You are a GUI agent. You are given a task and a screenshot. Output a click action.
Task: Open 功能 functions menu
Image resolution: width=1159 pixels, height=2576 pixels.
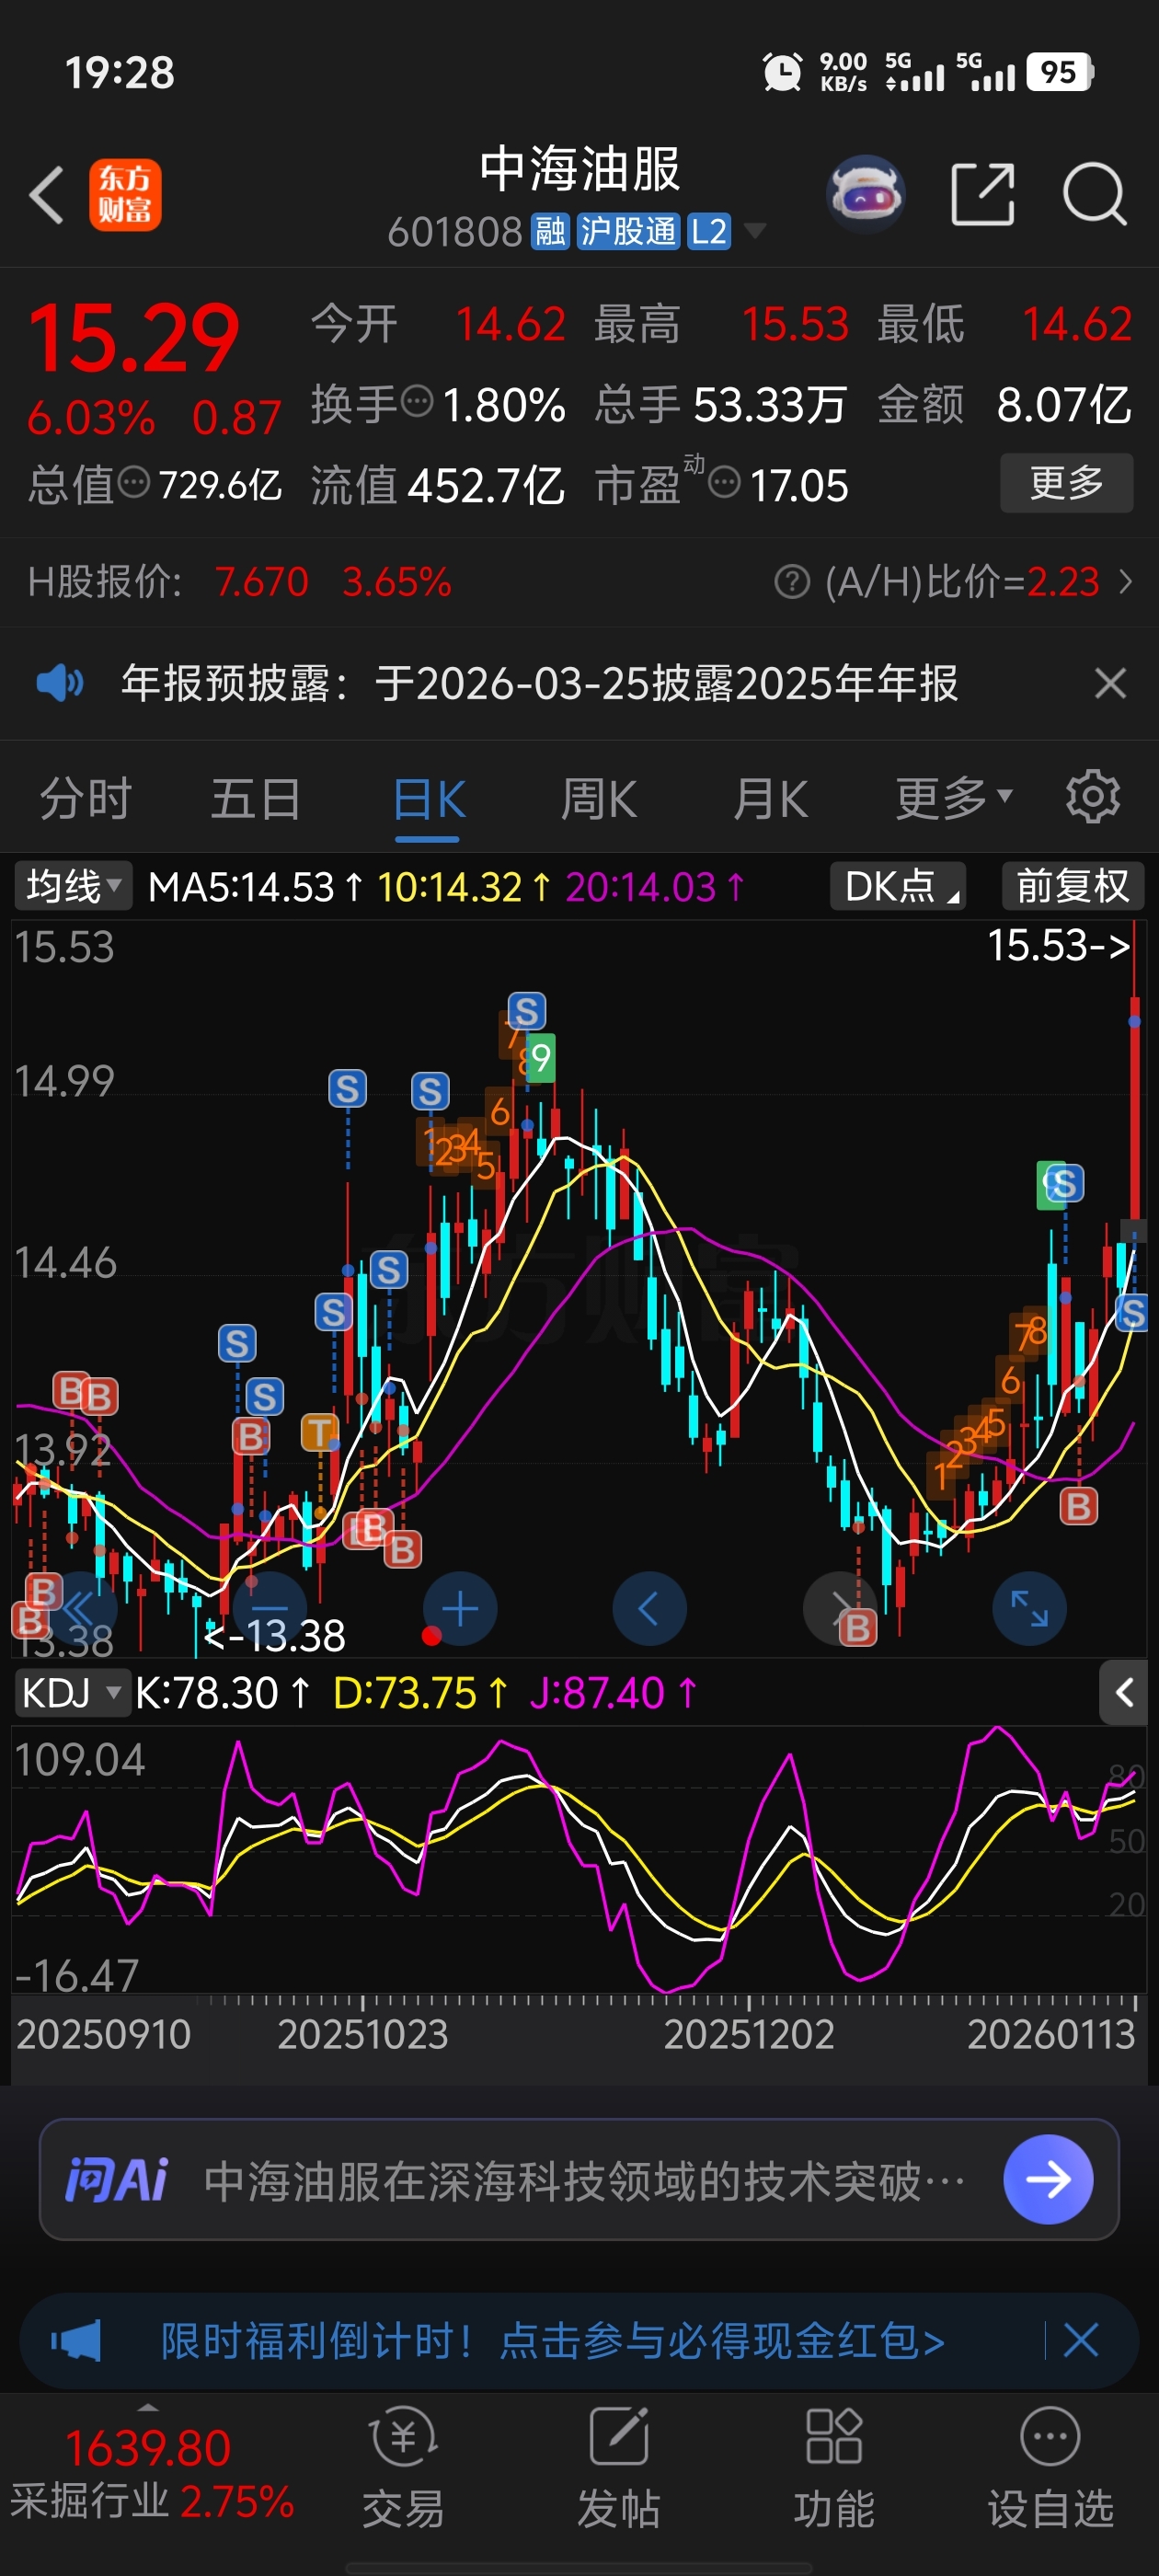tap(834, 2467)
